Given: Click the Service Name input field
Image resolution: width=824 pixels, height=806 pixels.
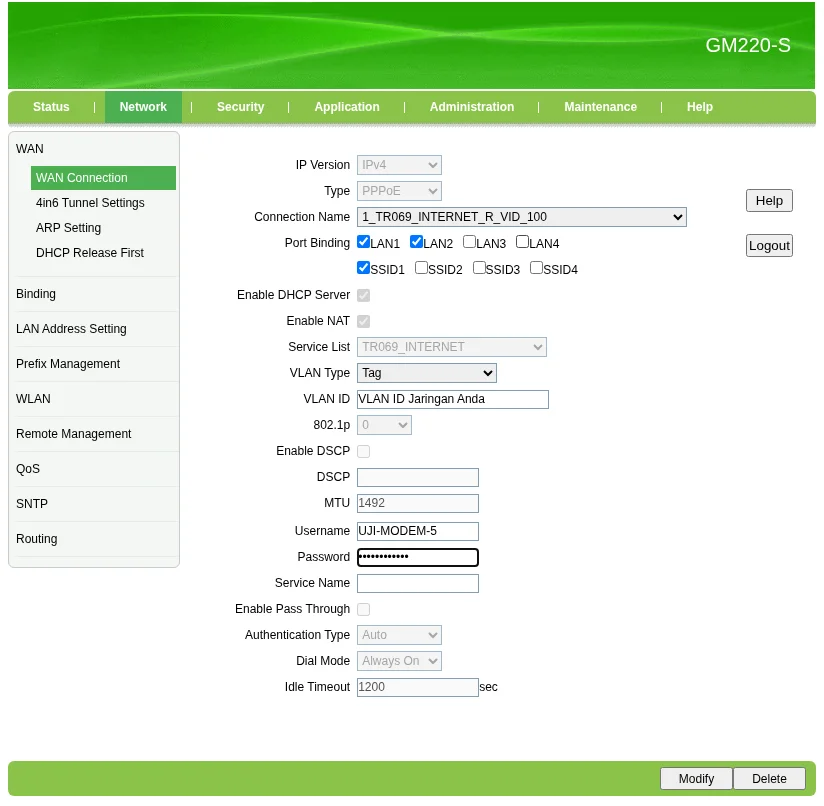Looking at the screenshot, I should click(417, 583).
